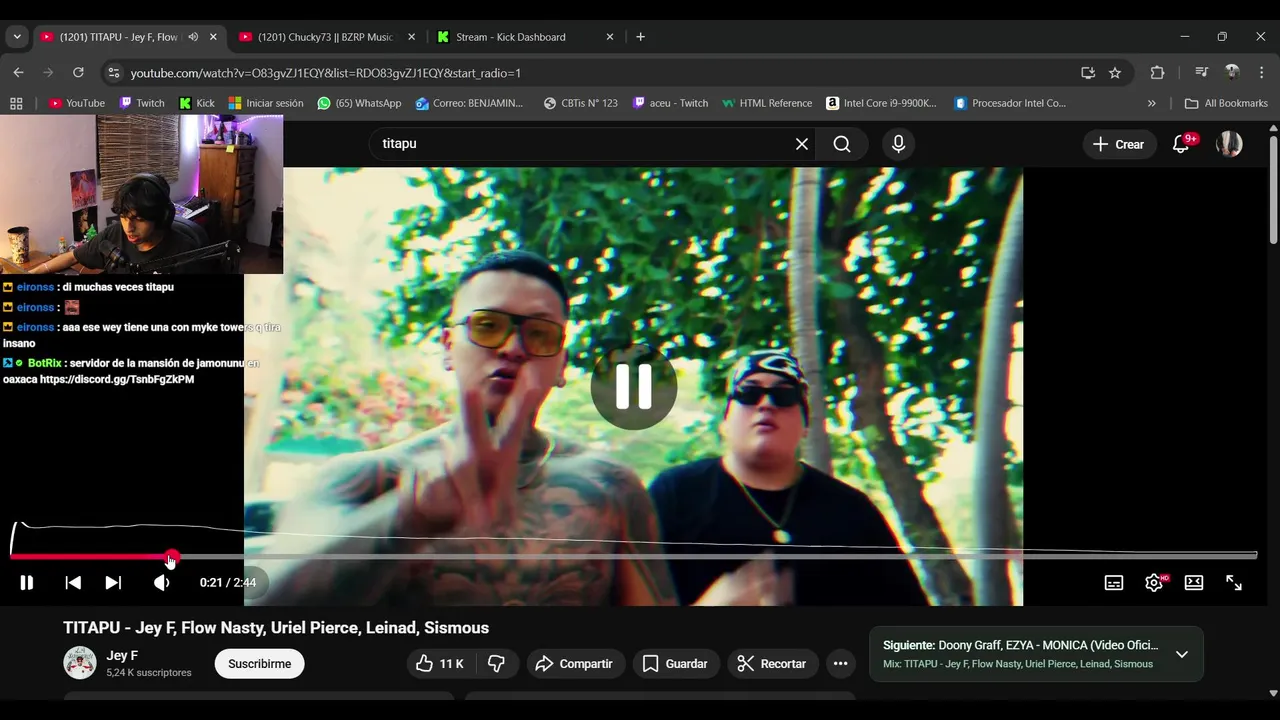Image resolution: width=1280 pixels, height=720 pixels.
Task: Dislike the TITAPU video
Action: [x=496, y=664]
